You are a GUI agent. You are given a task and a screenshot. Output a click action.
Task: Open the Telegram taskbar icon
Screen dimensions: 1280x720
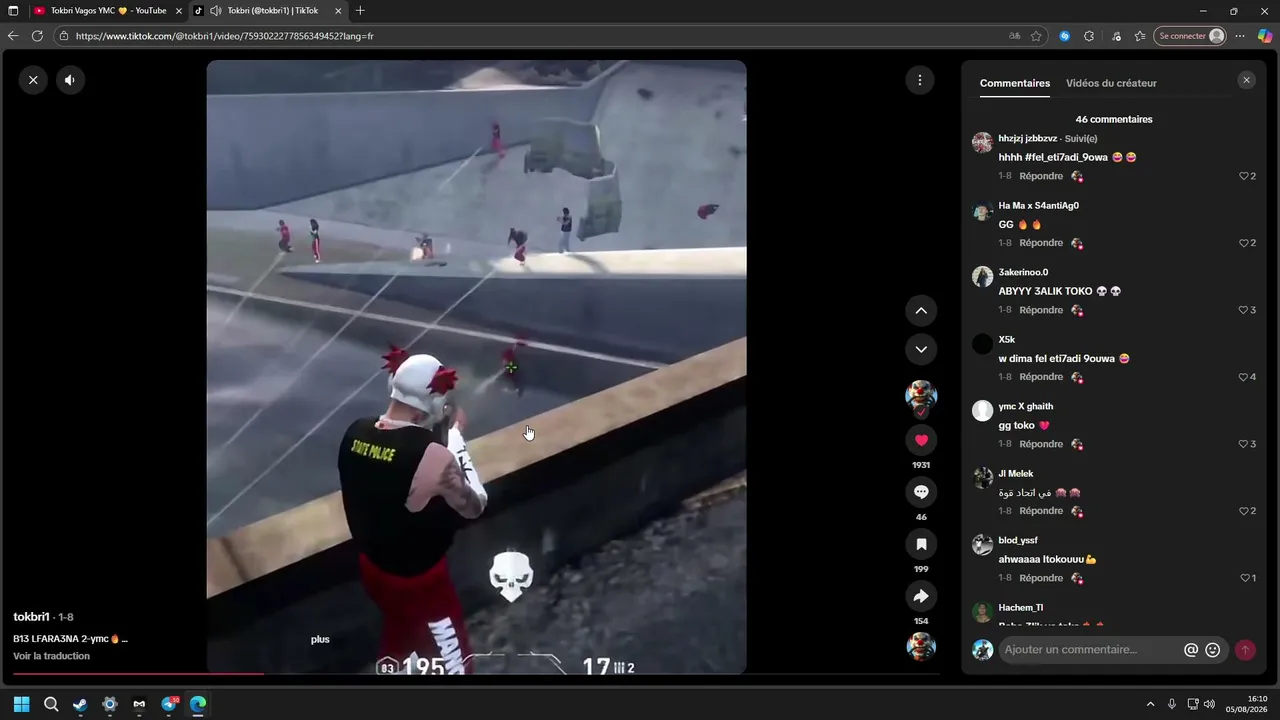(169, 704)
